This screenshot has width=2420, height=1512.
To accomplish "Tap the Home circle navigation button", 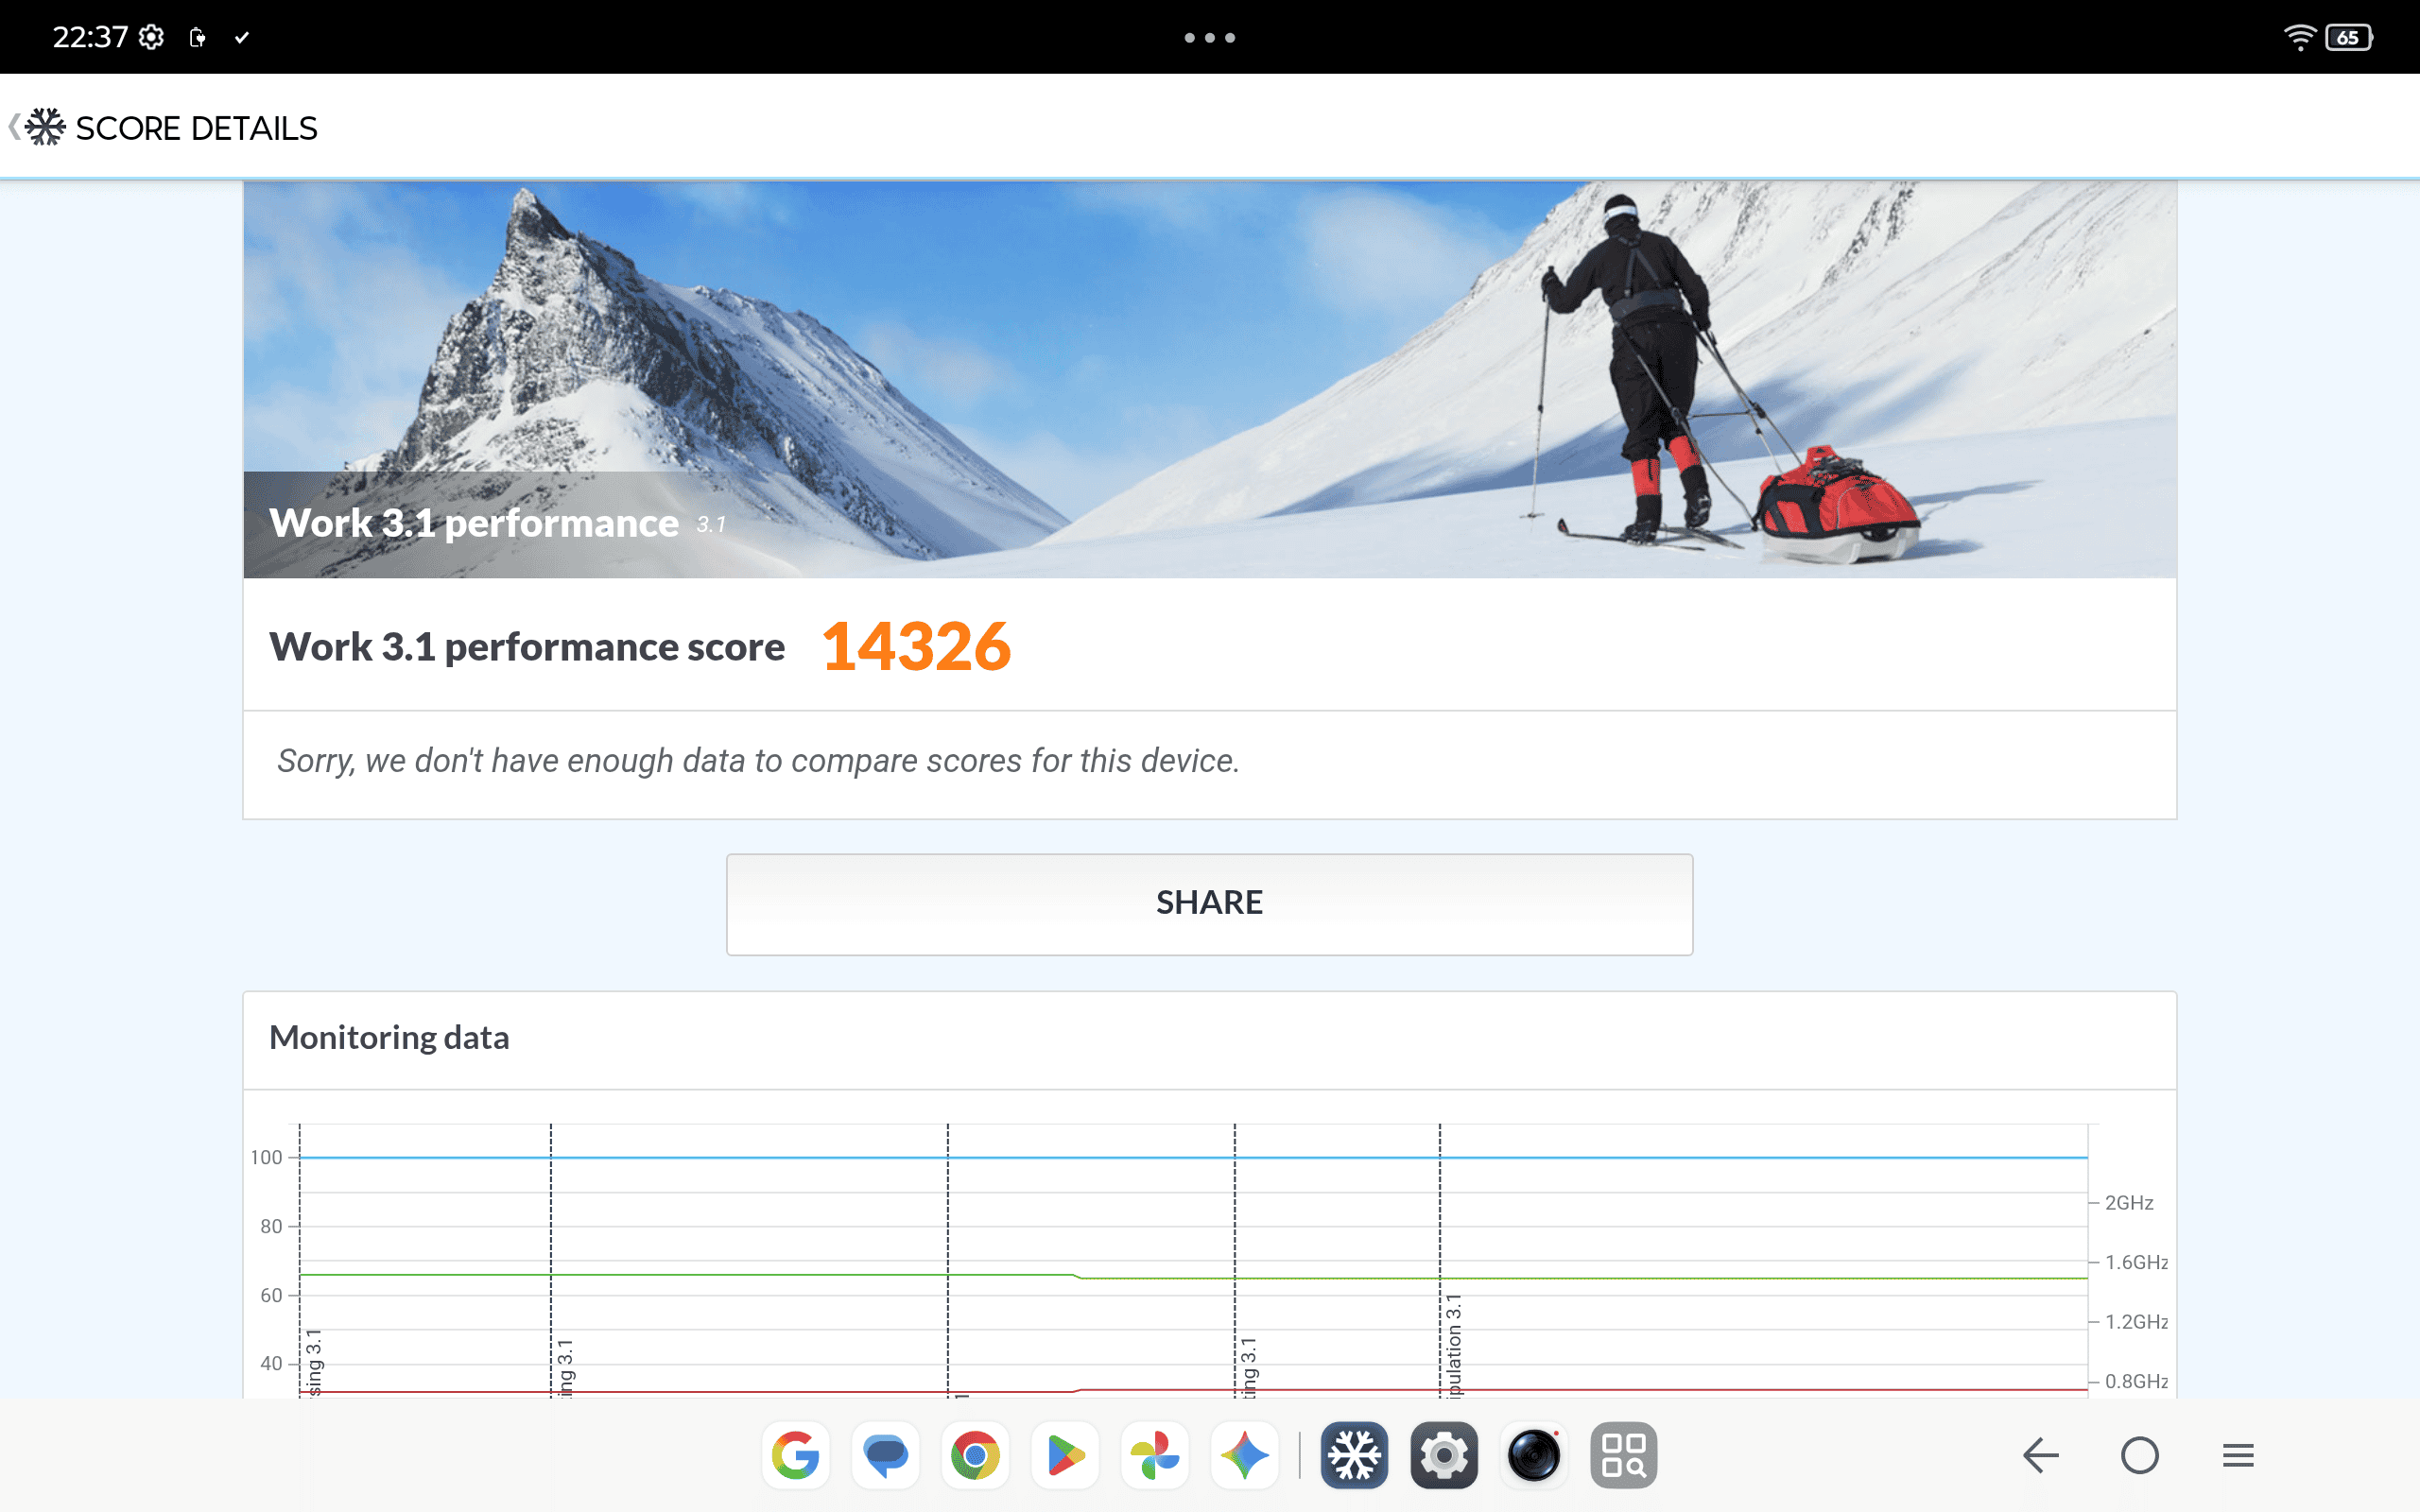I will [x=2139, y=1455].
